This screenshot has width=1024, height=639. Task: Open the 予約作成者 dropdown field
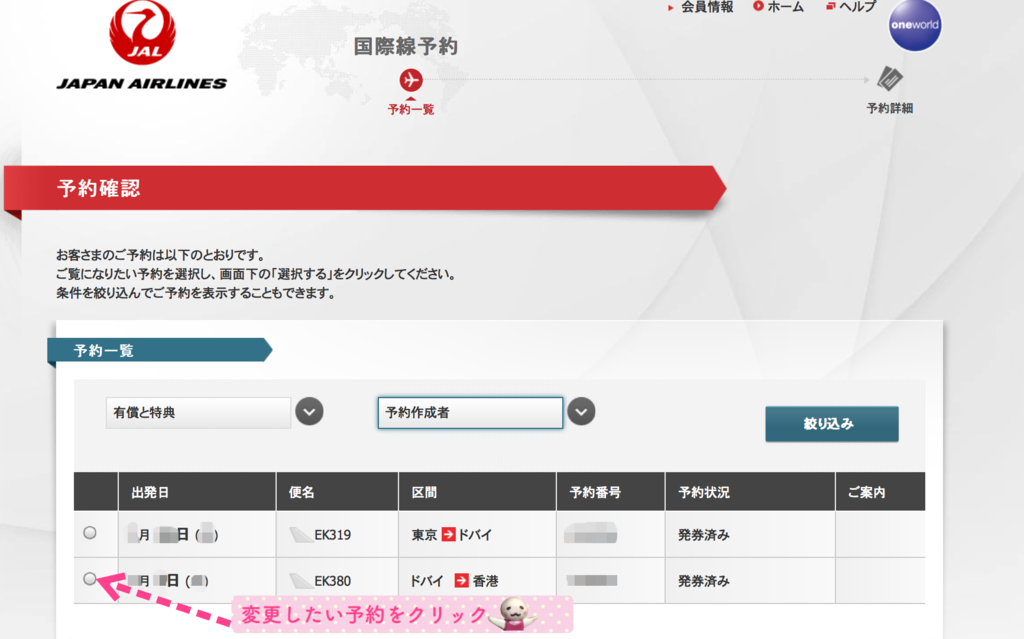click(x=470, y=413)
